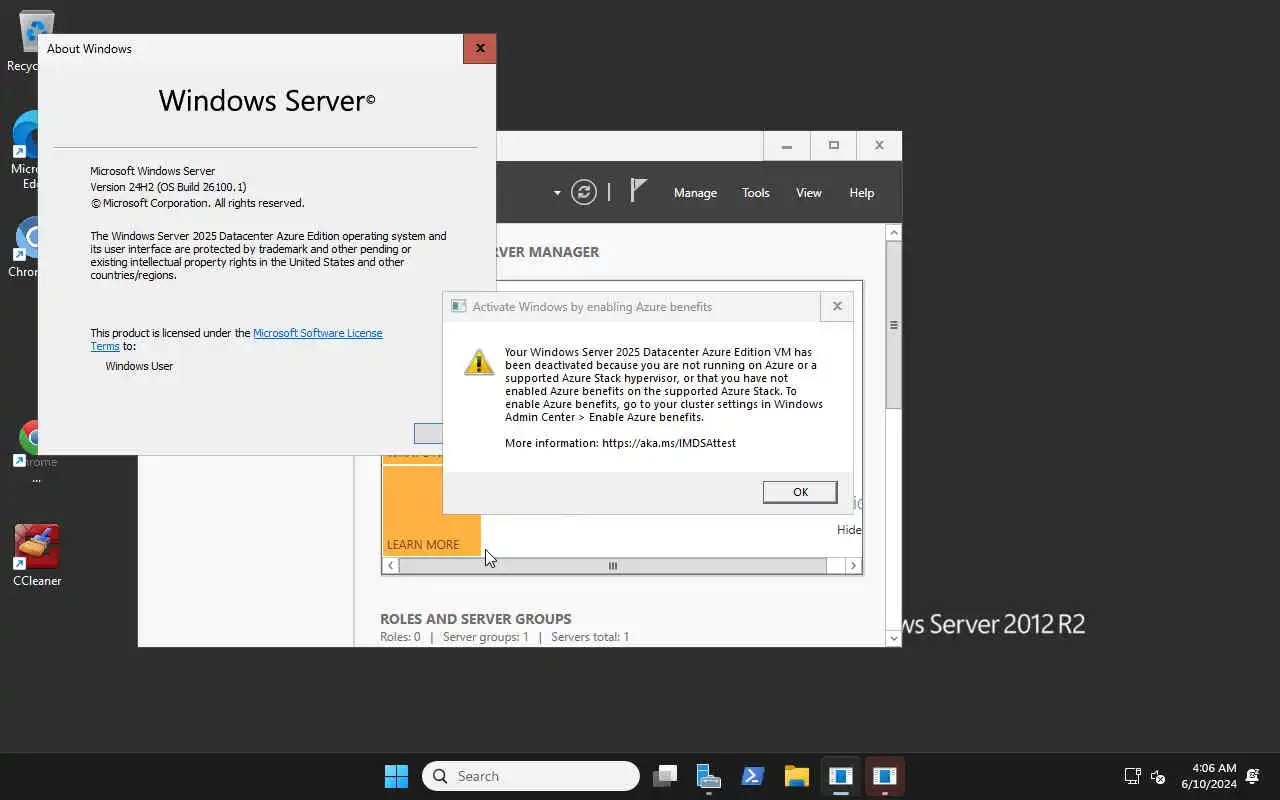The image size is (1280, 800).
Task: Click the partially hidden About Windows OK button
Action: click(428, 433)
